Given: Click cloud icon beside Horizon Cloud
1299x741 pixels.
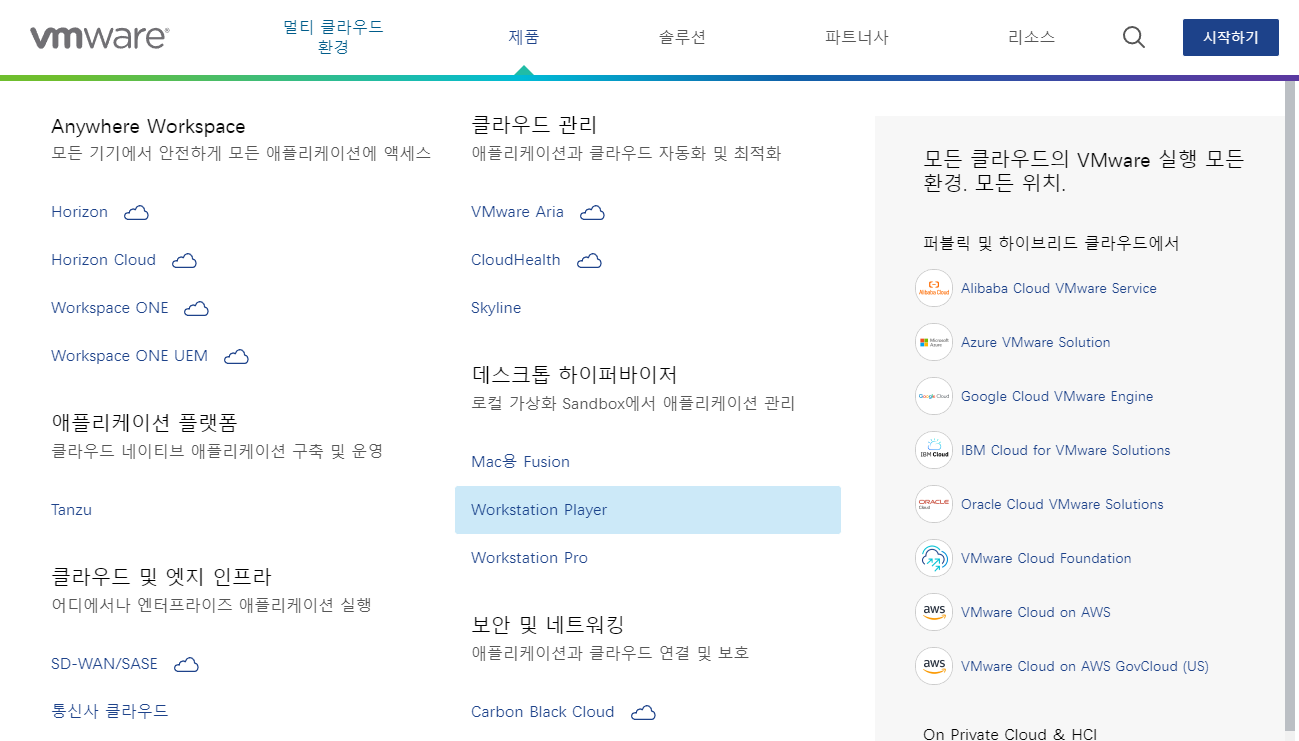Looking at the screenshot, I should (184, 260).
